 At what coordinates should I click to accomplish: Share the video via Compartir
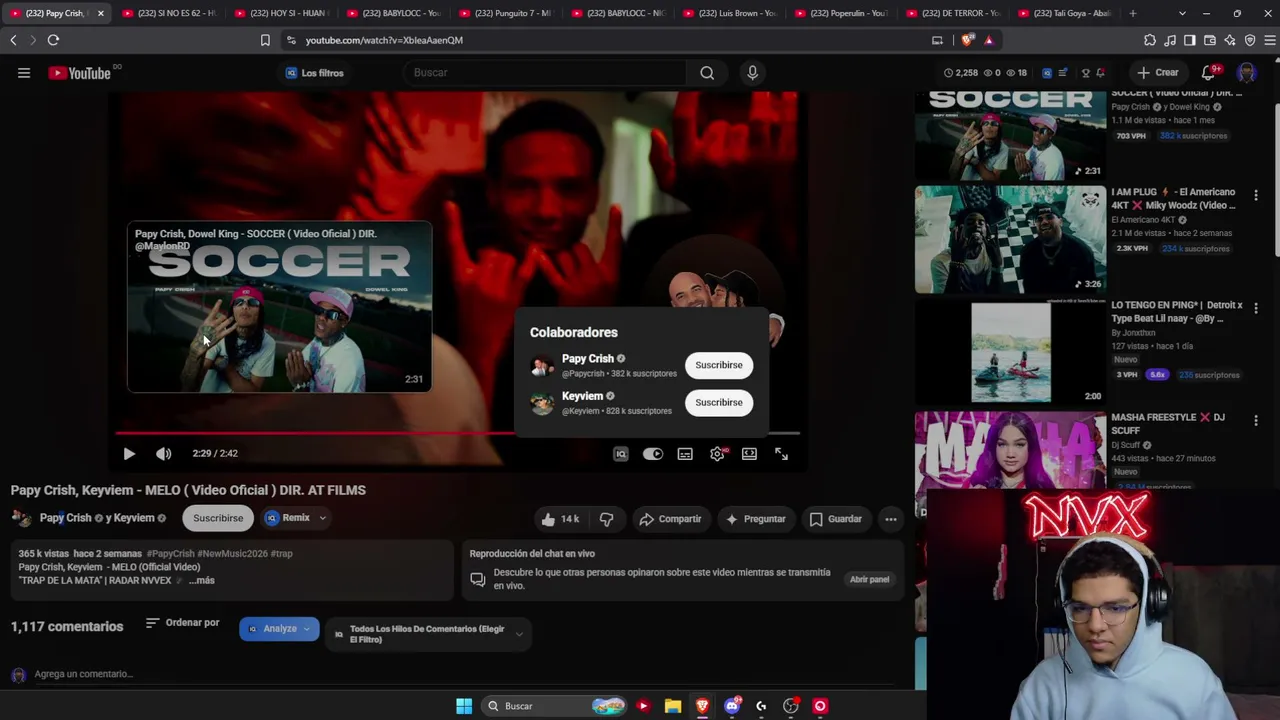tap(670, 519)
